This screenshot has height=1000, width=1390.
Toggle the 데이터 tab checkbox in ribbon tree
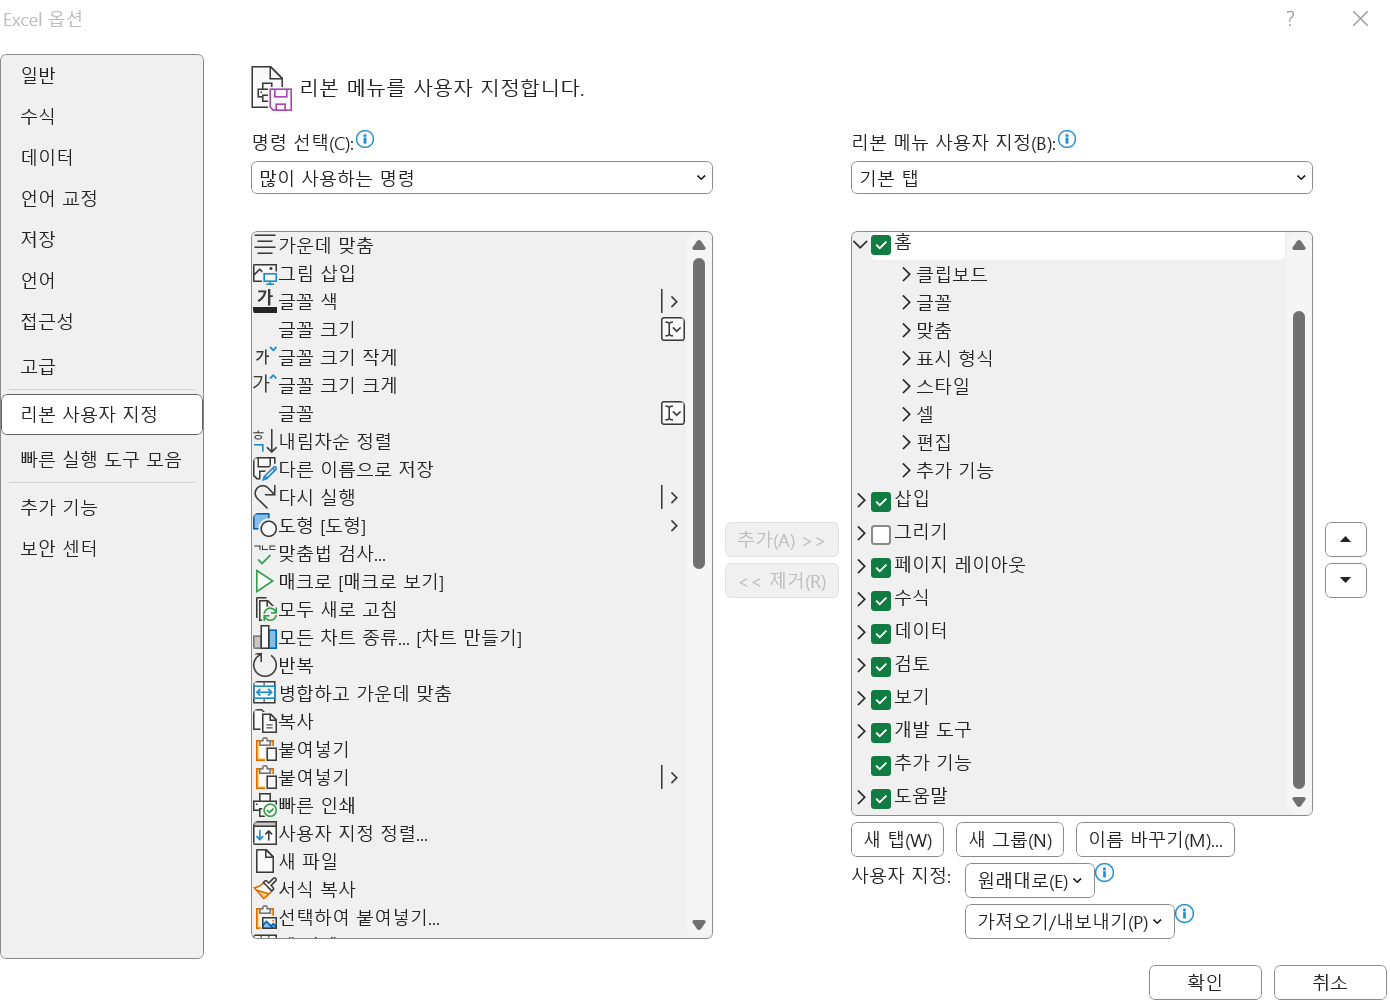tap(881, 633)
